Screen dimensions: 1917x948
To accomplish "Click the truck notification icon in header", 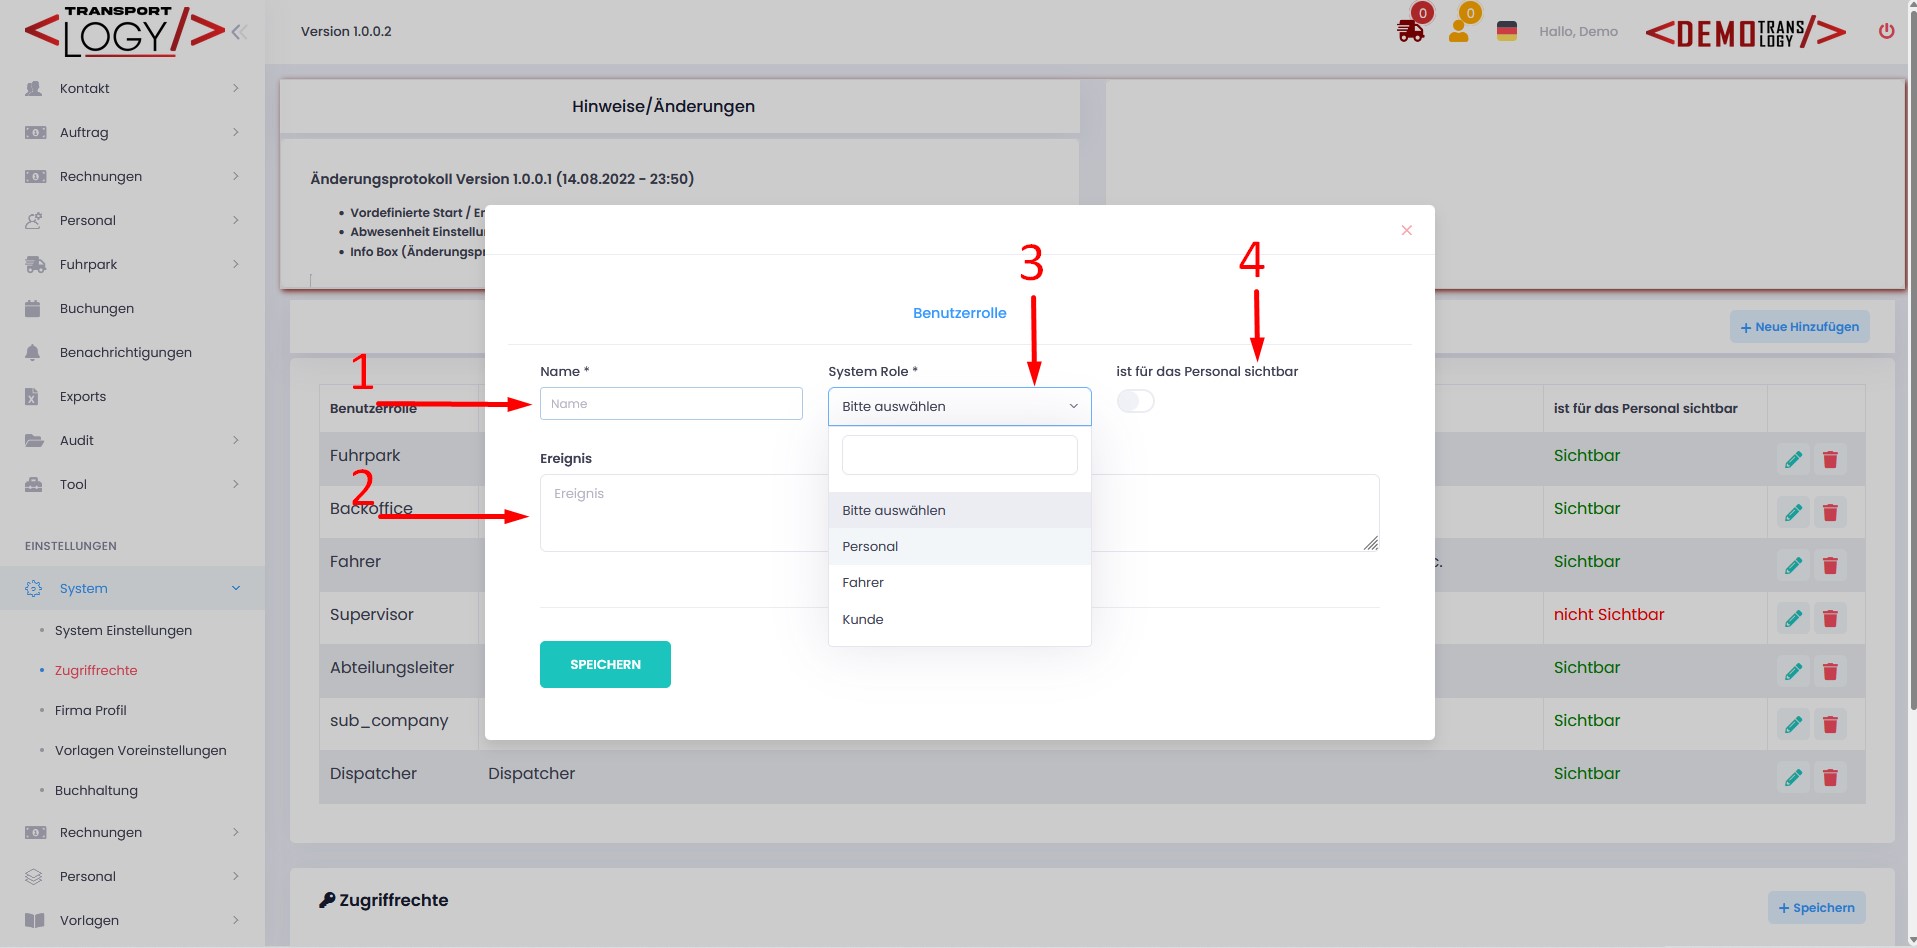I will coord(1410,31).
